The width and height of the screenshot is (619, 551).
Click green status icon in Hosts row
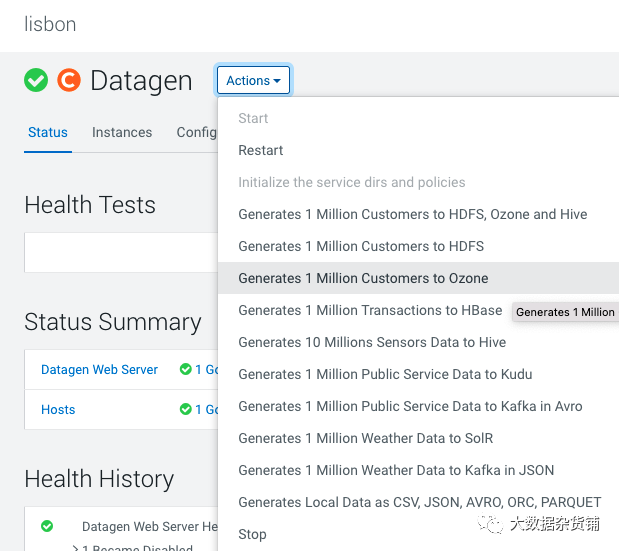pyautogui.click(x=186, y=409)
